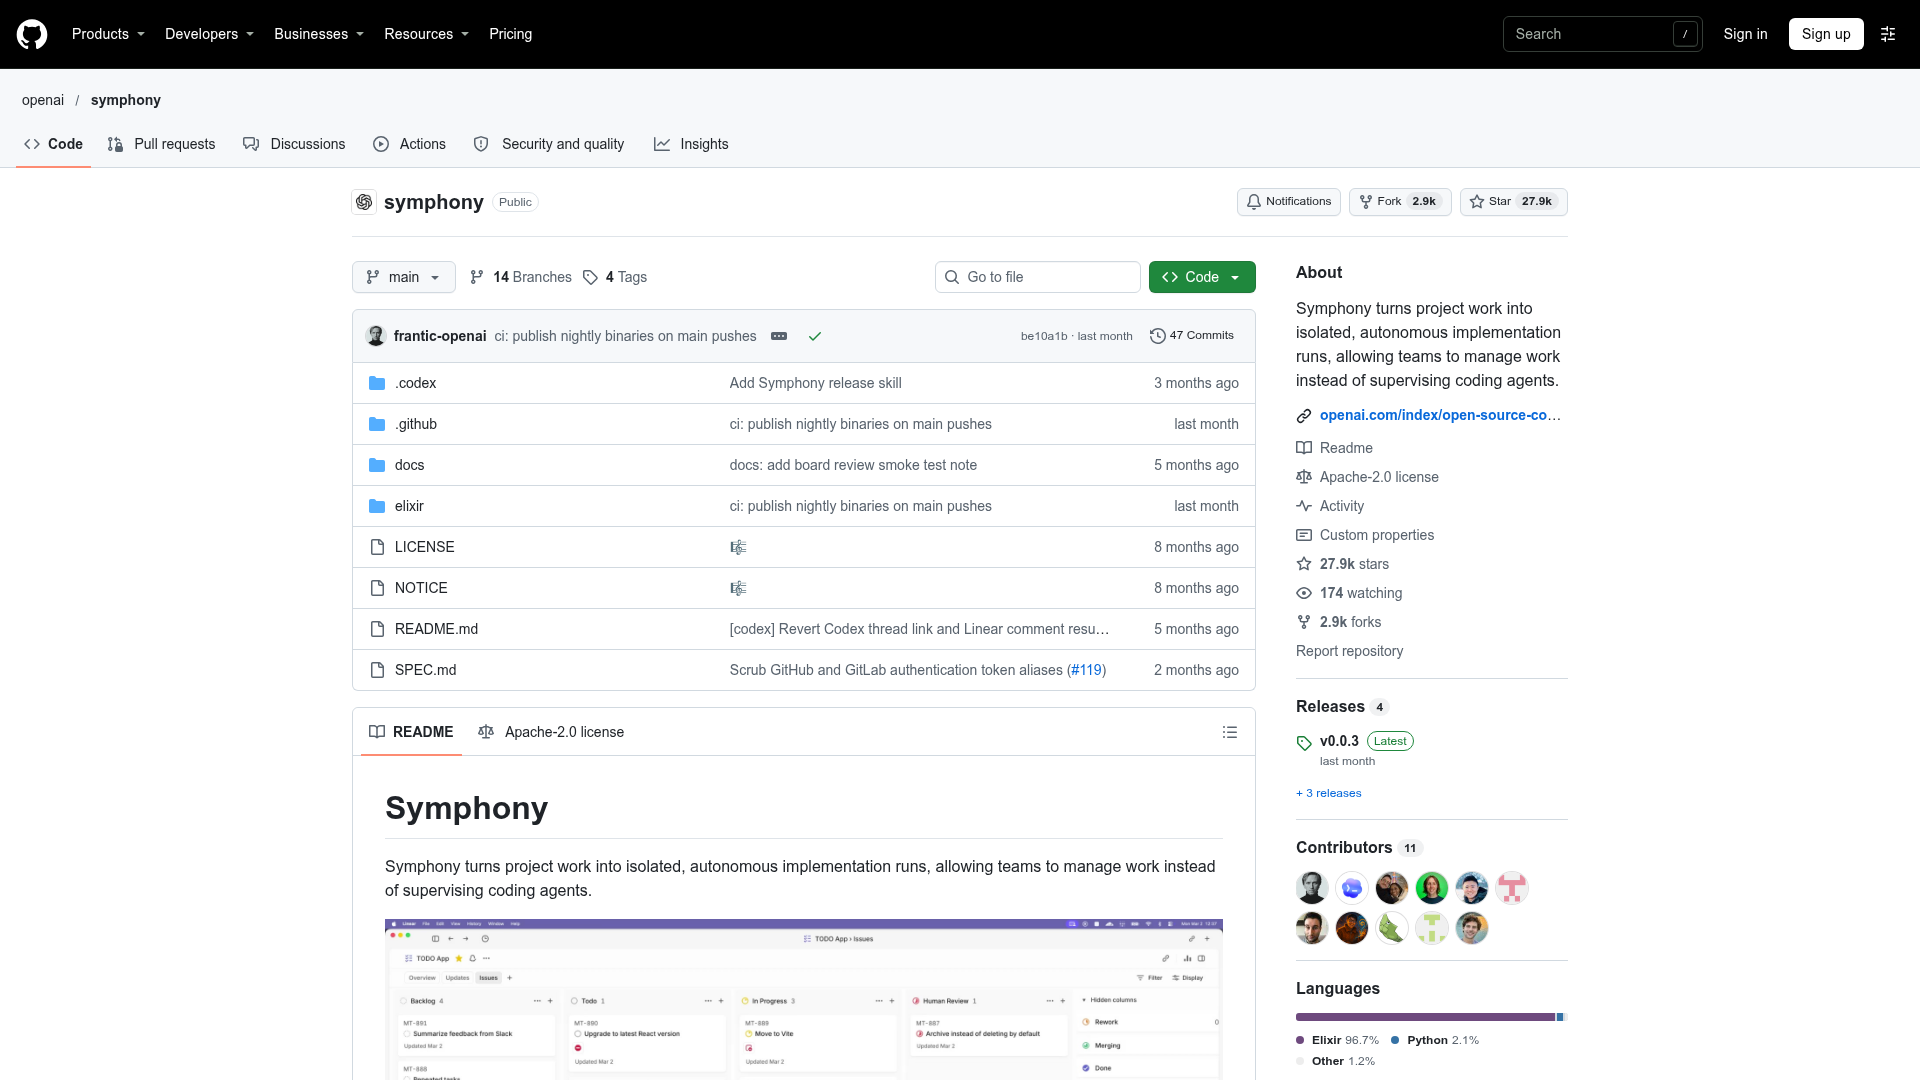View 4 Tags link
Viewport: 1920px width, 1080px height.
[615, 277]
